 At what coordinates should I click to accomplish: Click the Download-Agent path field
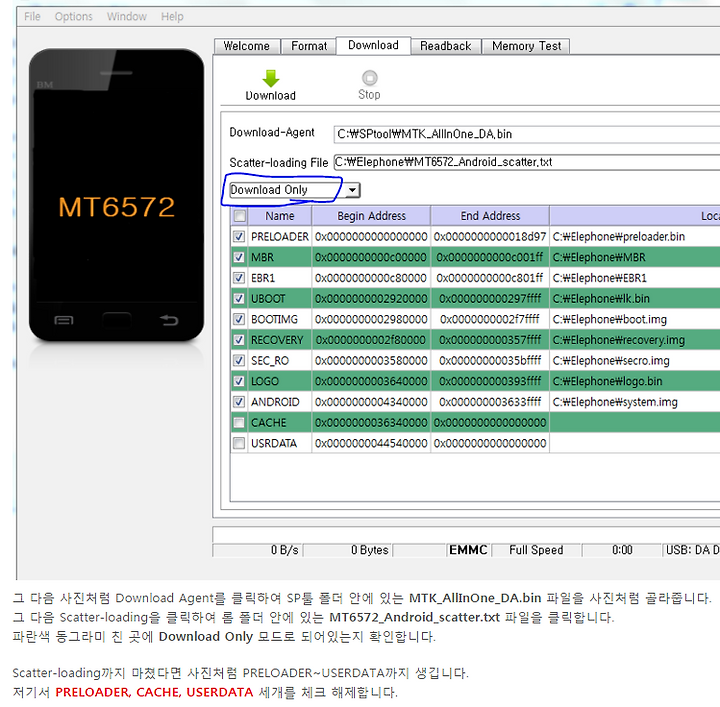527,134
